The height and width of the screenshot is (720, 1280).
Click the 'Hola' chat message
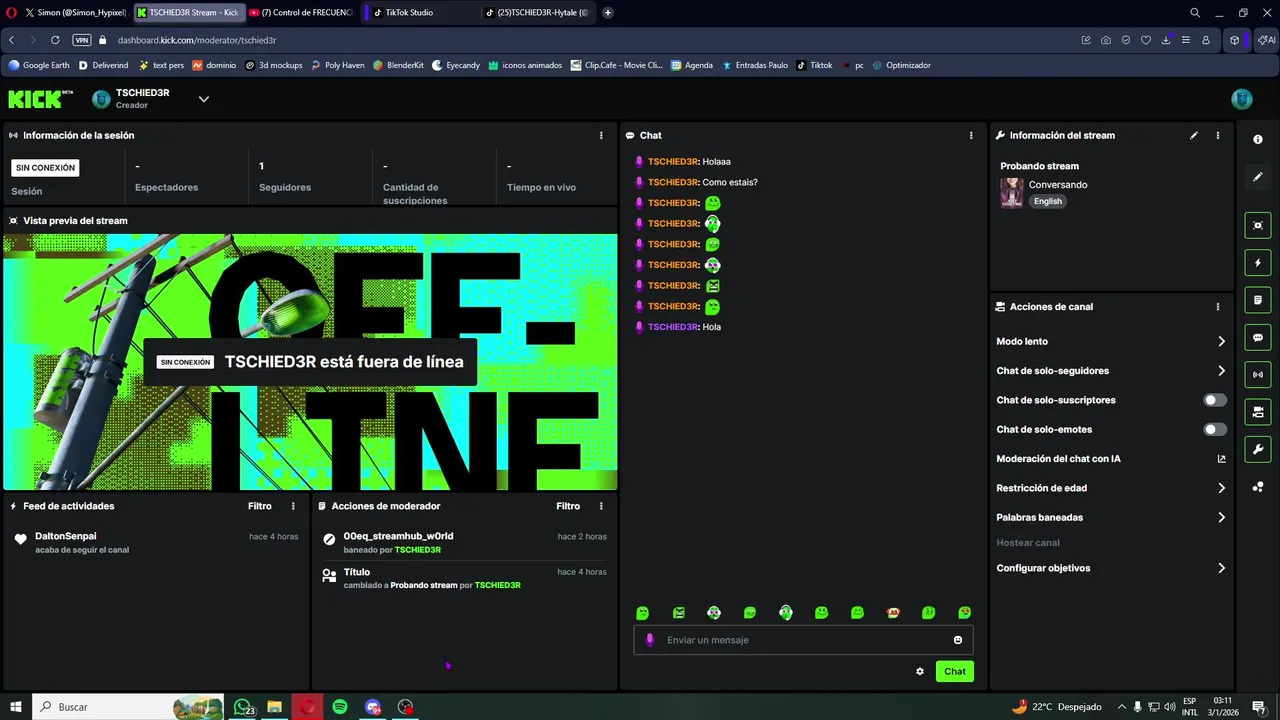click(711, 327)
